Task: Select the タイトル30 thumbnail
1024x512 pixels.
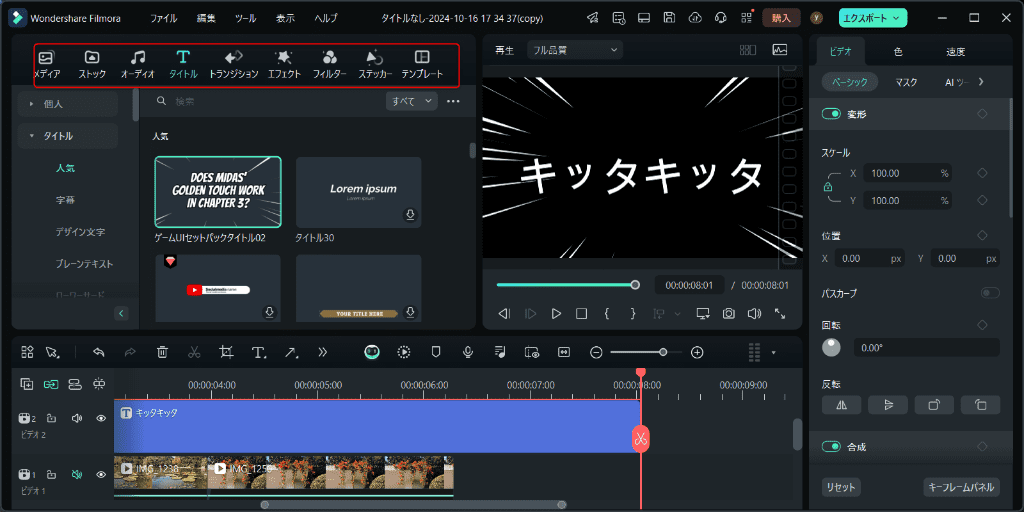Action: (359, 192)
